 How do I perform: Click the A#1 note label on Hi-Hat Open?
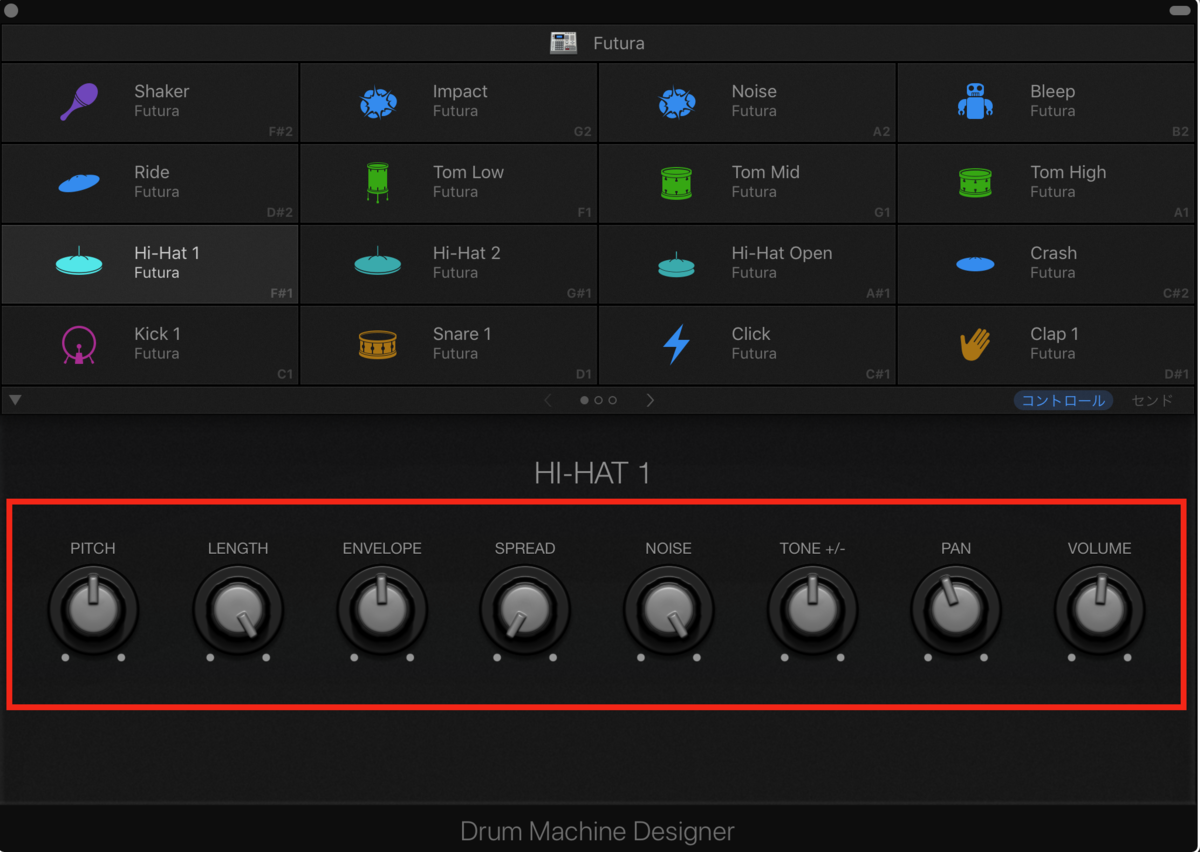point(878,294)
